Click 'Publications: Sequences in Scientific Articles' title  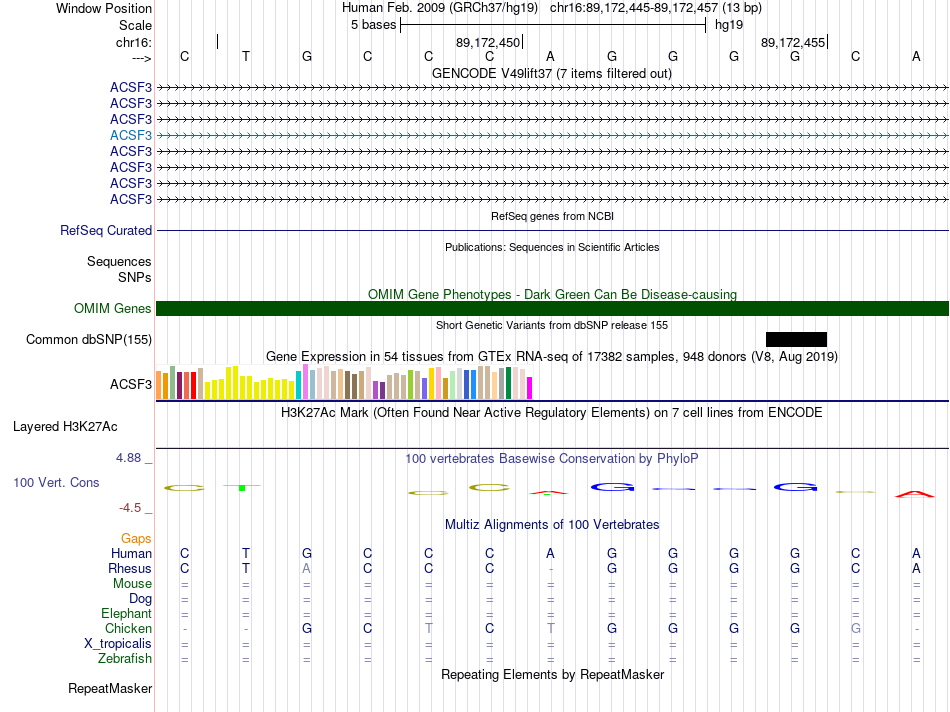(552, 247)
